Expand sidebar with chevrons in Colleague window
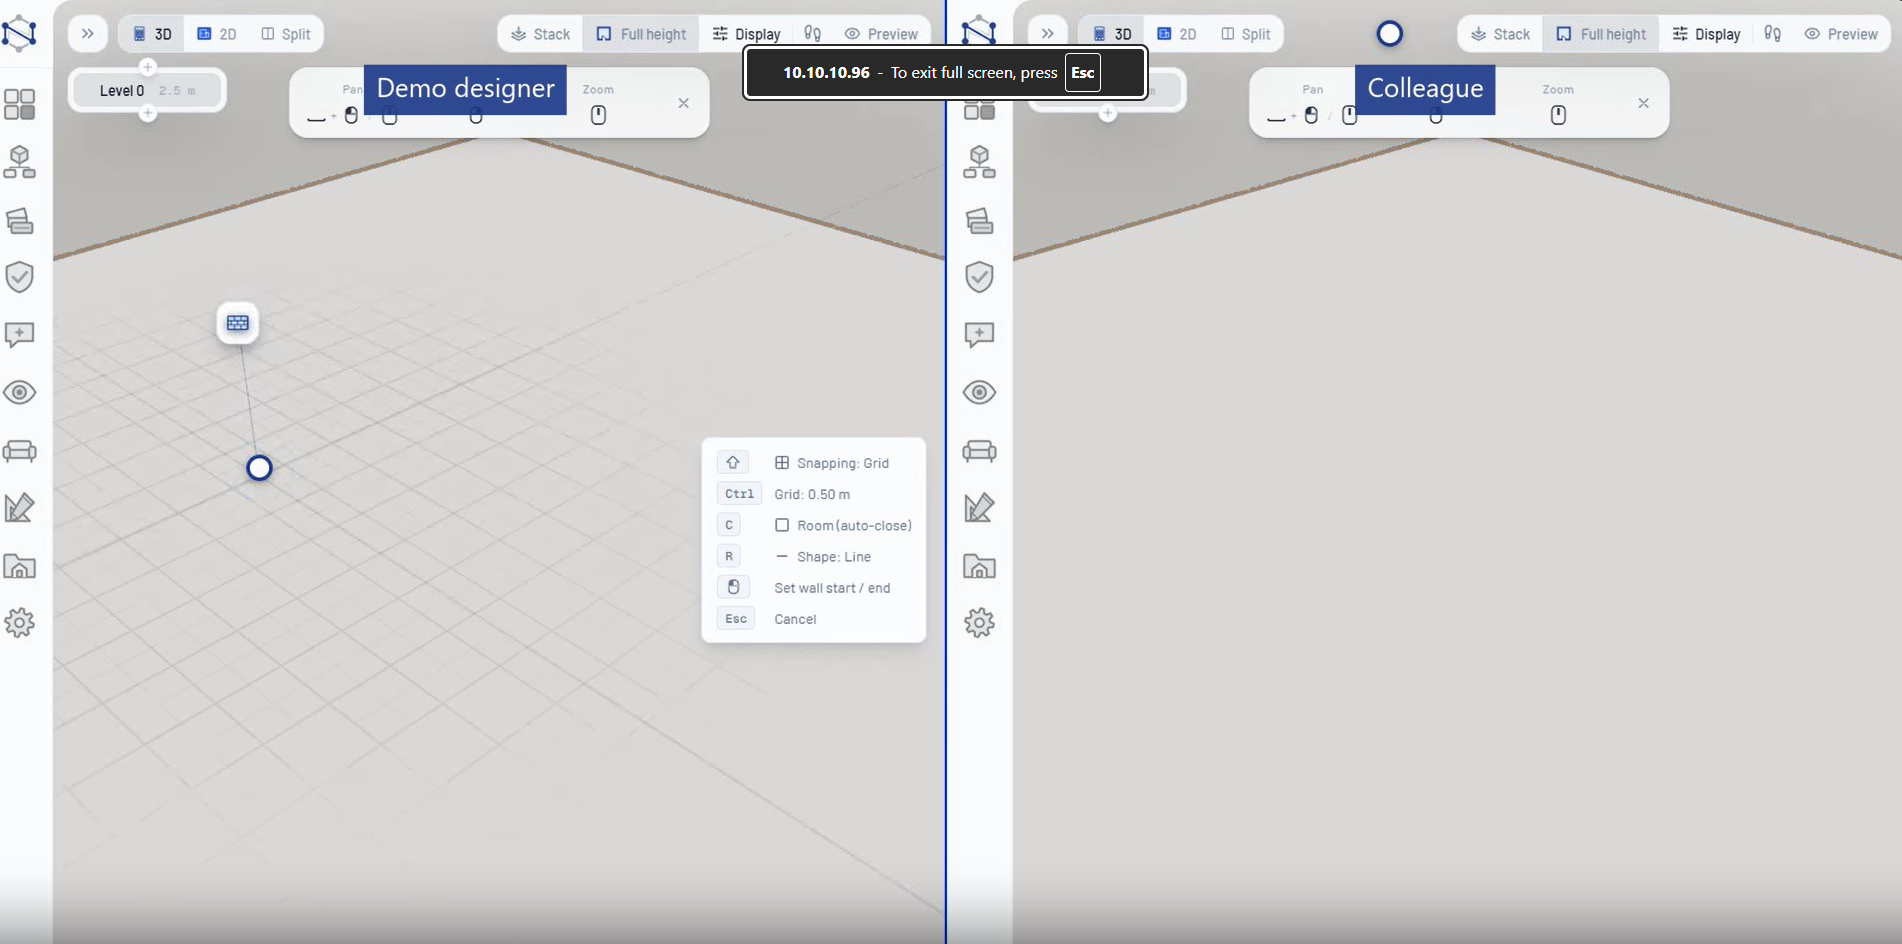Viewport: 1902px width, 944px height. [x=1048, y=34]
